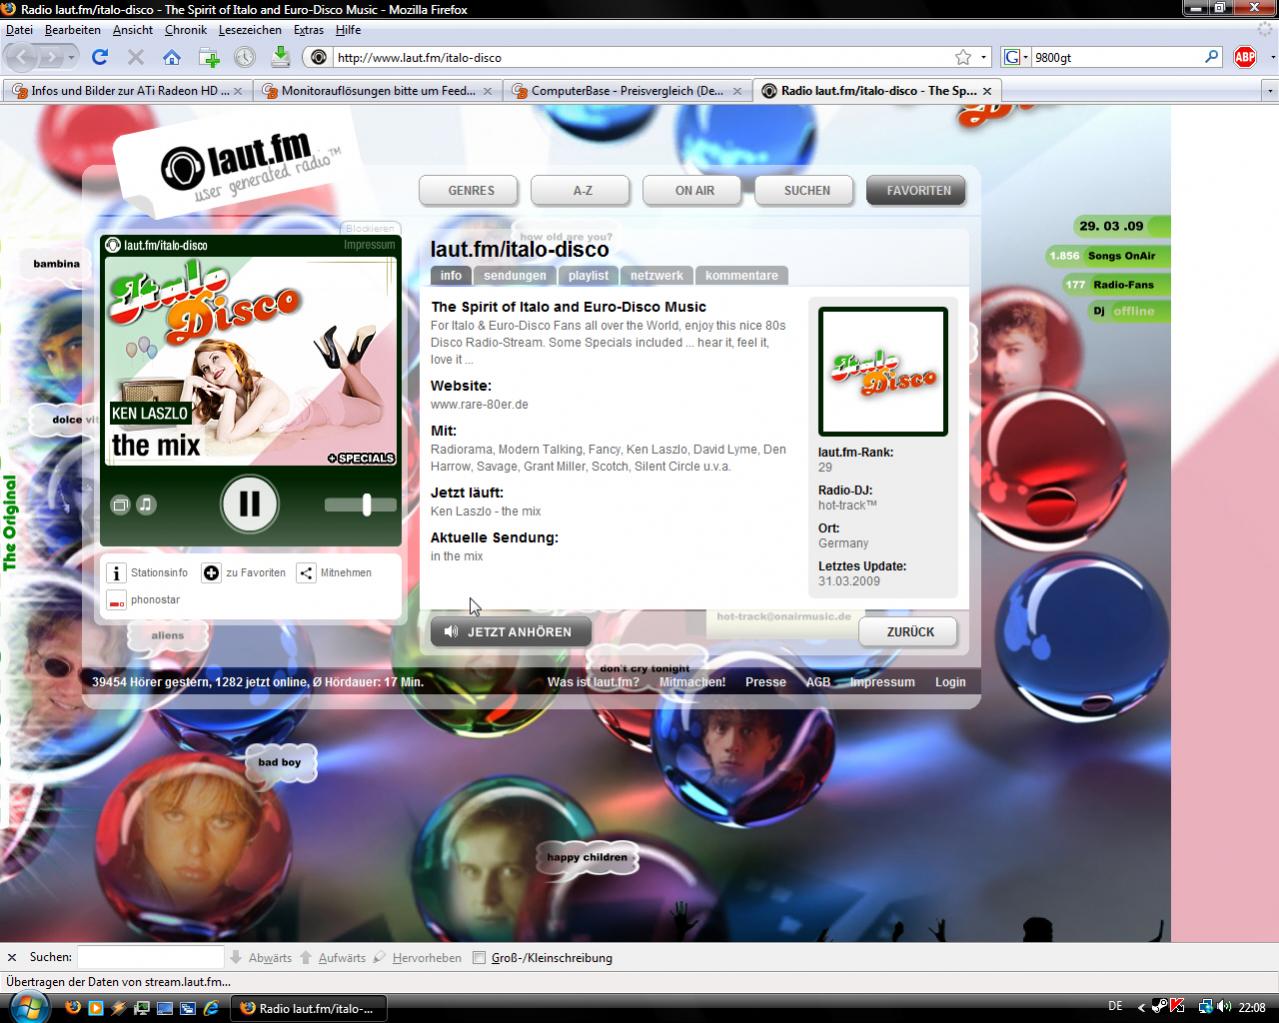Reload the laut.fm page
The width and height of the screenshot is (1279, 1023).
99,57
